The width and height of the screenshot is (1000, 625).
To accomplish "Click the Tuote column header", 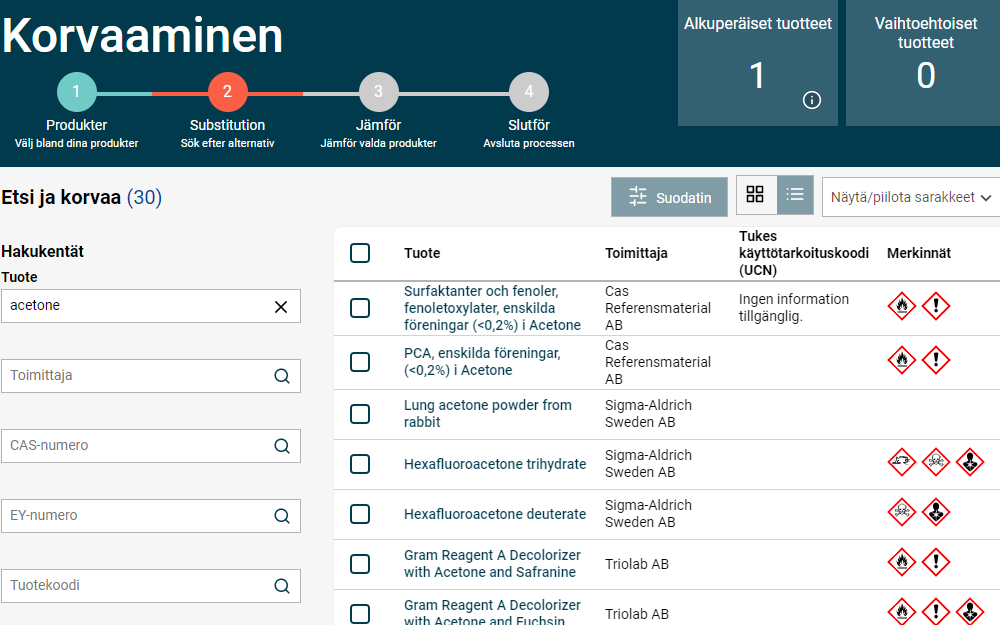I will (422, 253).
